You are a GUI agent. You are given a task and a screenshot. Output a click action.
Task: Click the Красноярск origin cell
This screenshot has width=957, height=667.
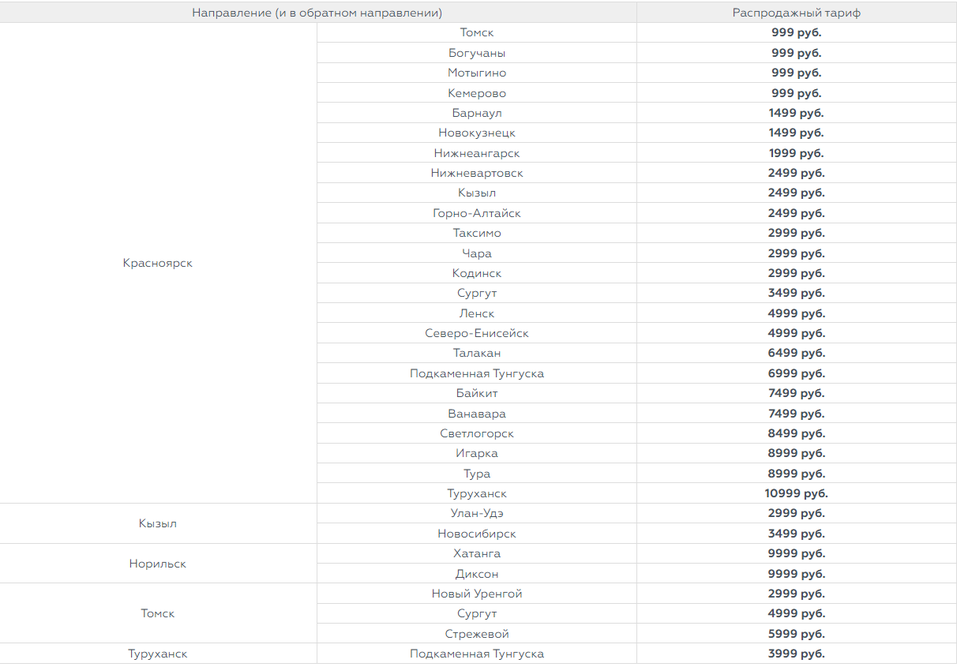coord(158,263)
